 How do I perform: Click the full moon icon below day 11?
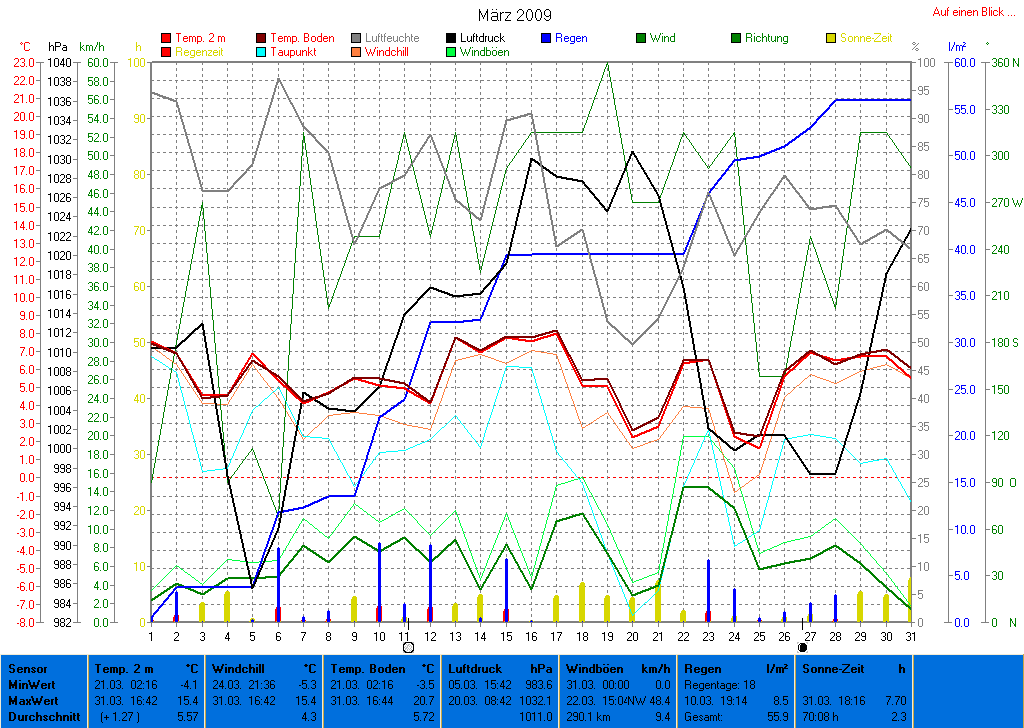[x=408, y=647]
